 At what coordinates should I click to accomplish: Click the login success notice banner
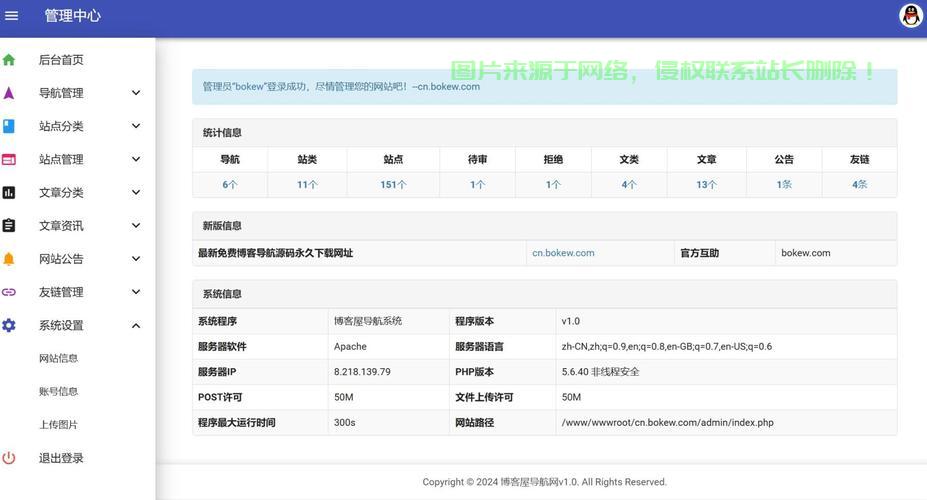coord(544,87)
